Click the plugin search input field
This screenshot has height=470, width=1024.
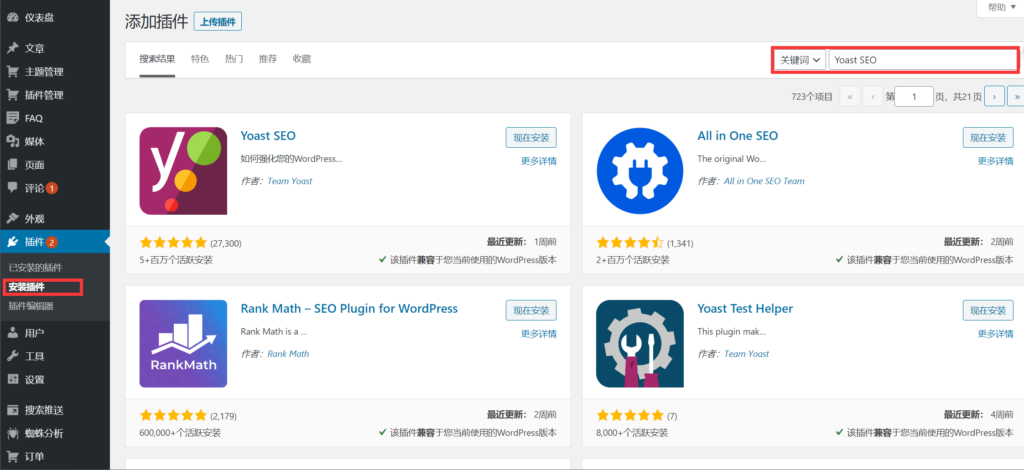coord(922,60)
